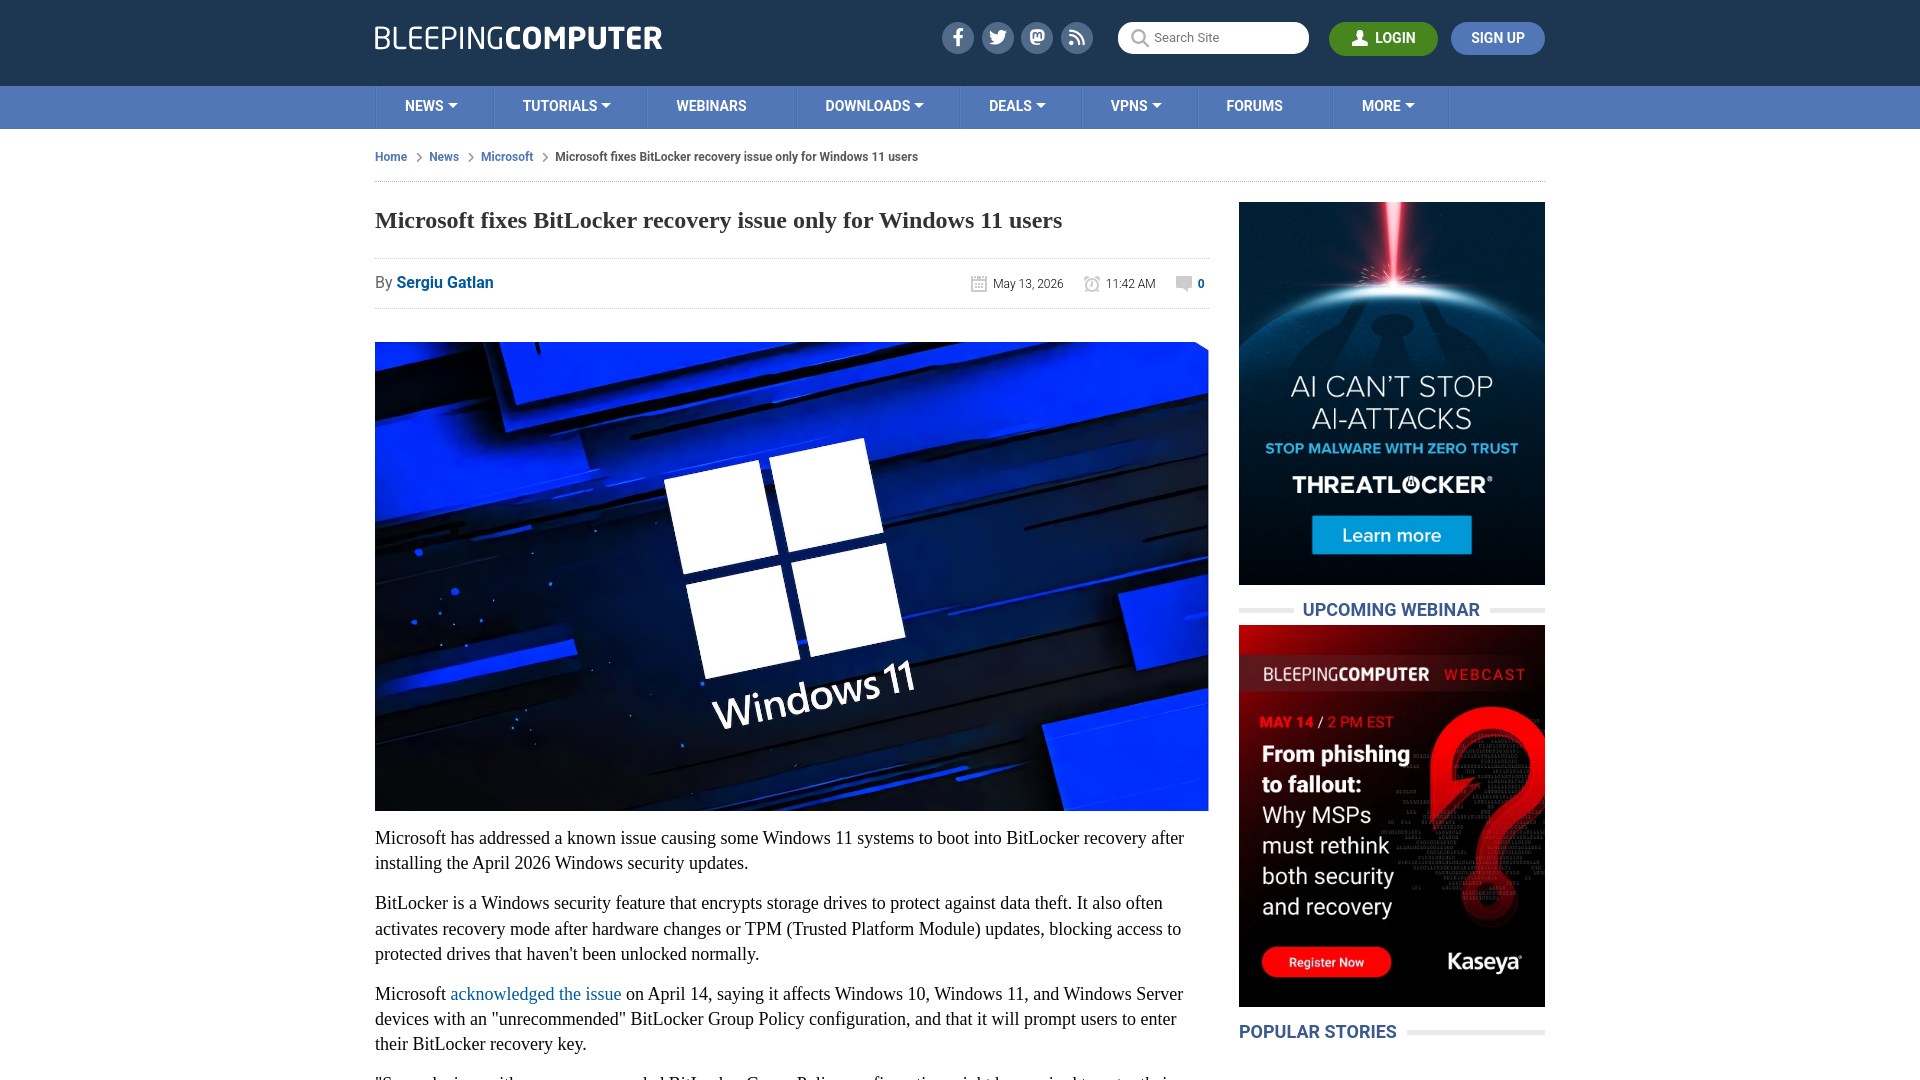Open the Mastodon social icon
The width and height of the screenshot is (1920, 1080).
pyautogui.click(x=1037, y=38)
